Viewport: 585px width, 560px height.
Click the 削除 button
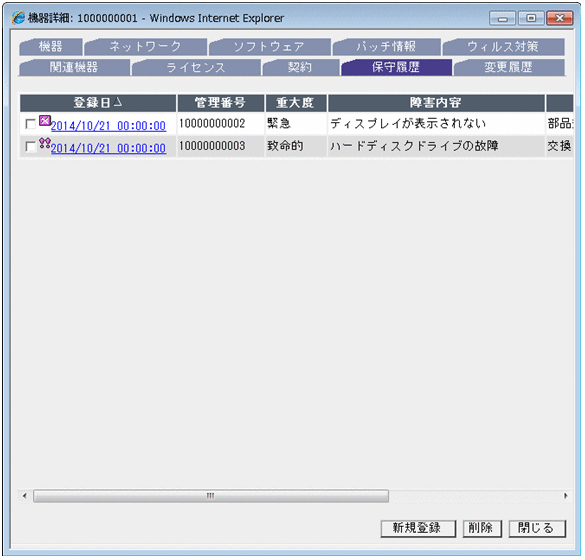pyautogui.click(x=482, y=528)
